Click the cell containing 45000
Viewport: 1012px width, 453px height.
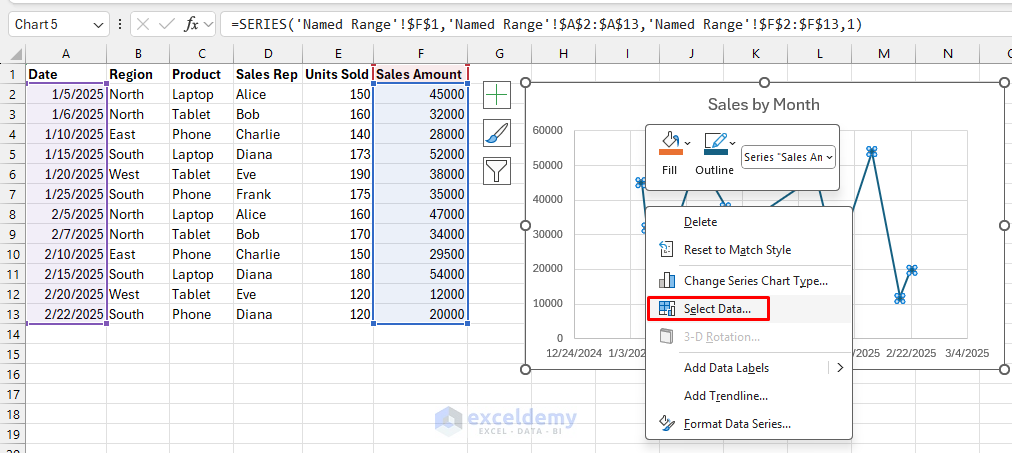pos(421,94)
